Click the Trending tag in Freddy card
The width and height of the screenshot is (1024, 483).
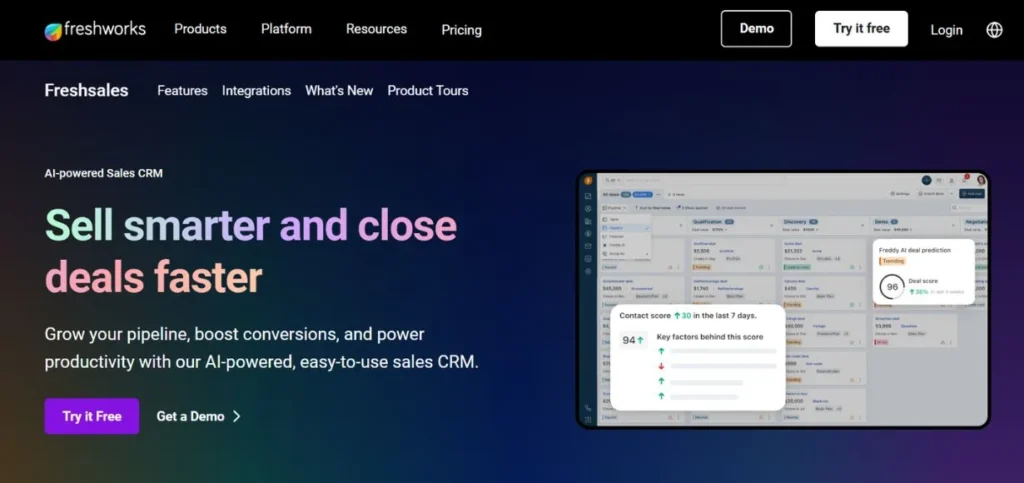893,261
